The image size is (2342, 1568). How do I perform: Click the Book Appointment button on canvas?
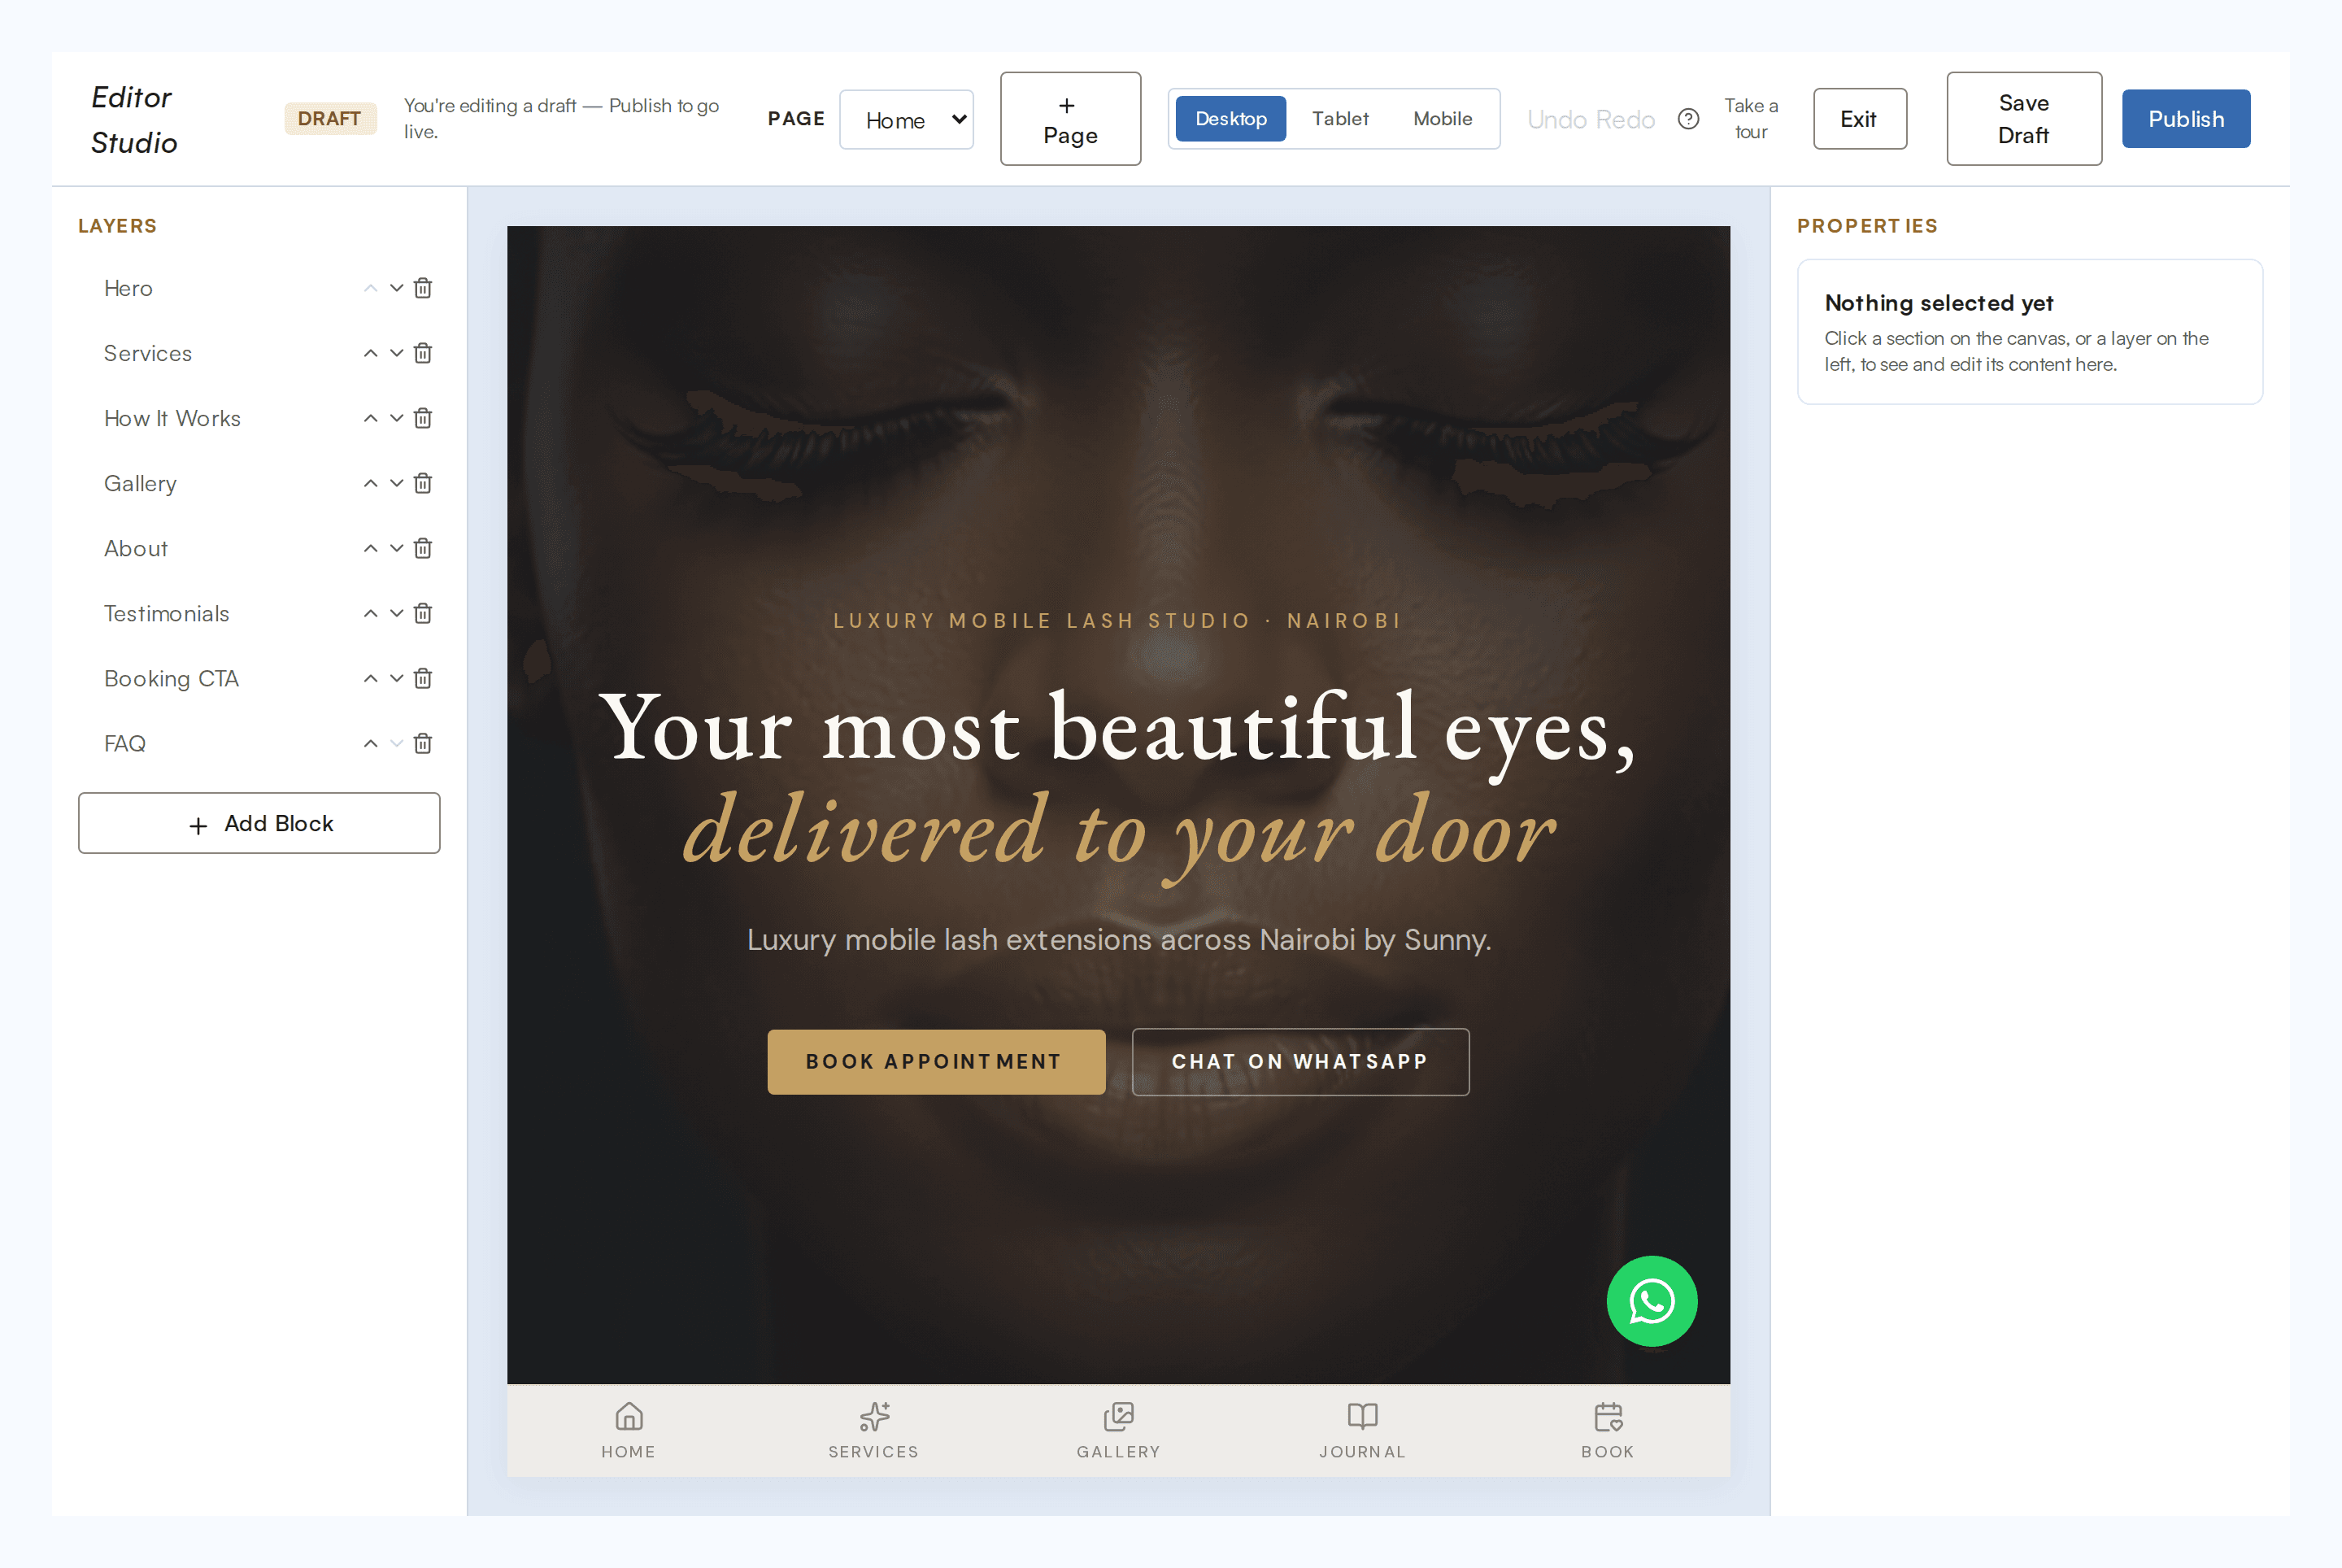tap(936, 1062)
